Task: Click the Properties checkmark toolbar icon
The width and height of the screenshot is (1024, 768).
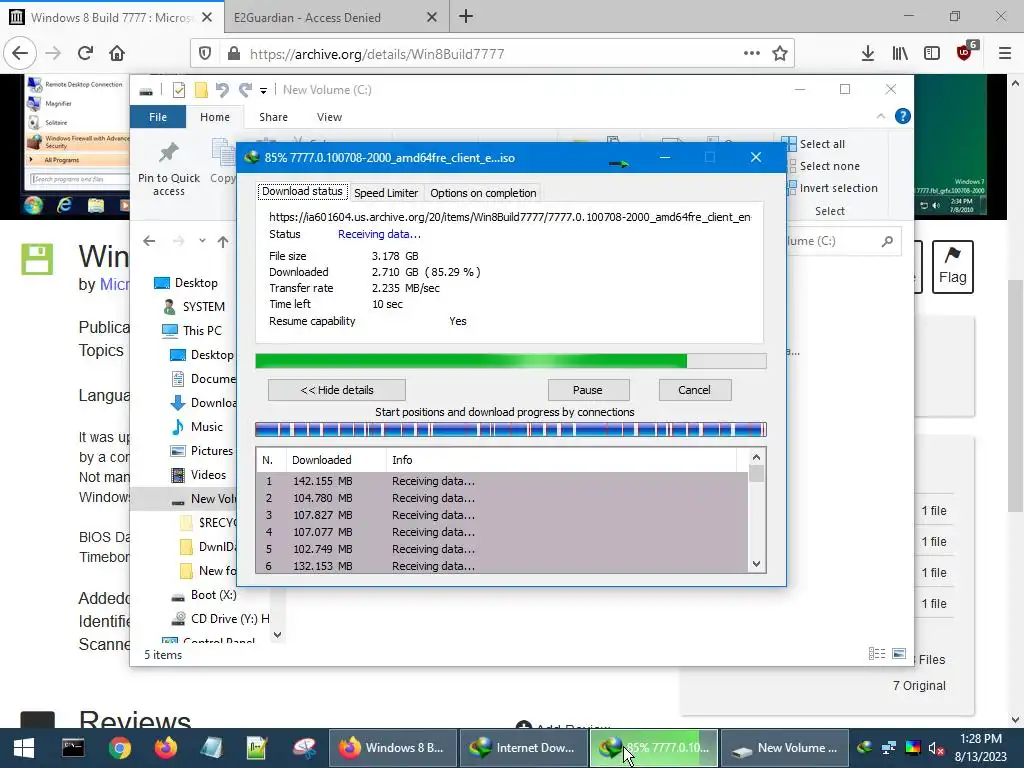Action: (178, 89)
